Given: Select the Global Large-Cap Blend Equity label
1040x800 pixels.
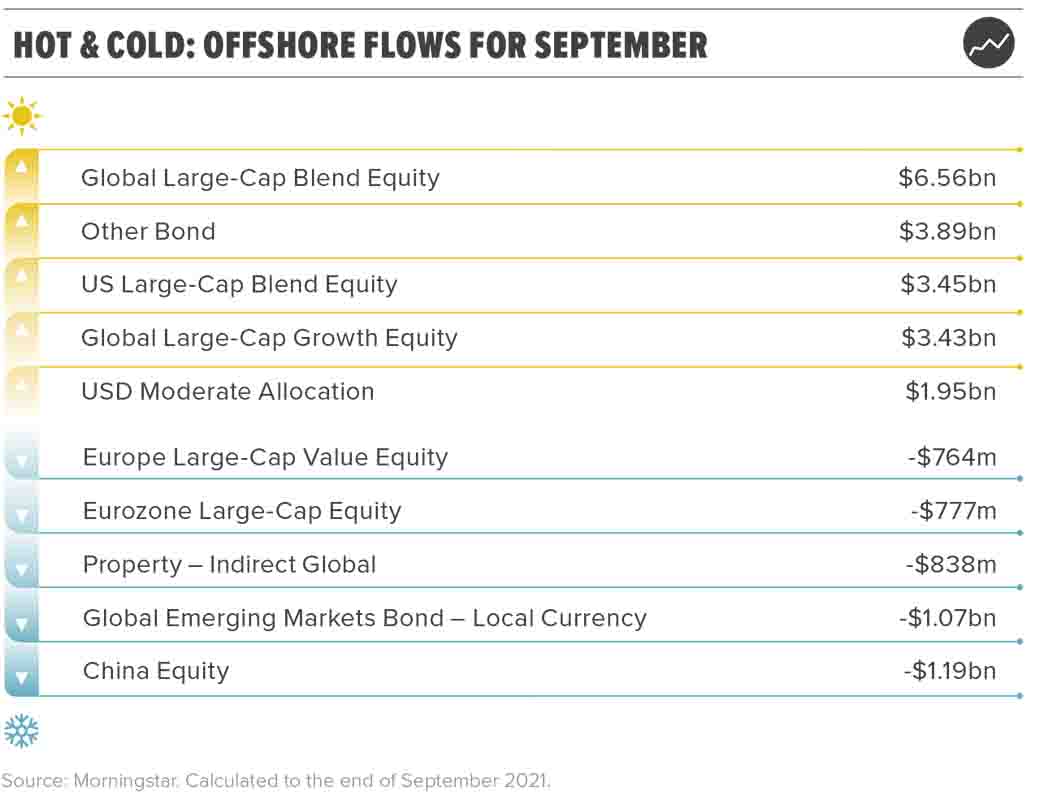Looking at the screenshot, I should [x=260, y=178].
